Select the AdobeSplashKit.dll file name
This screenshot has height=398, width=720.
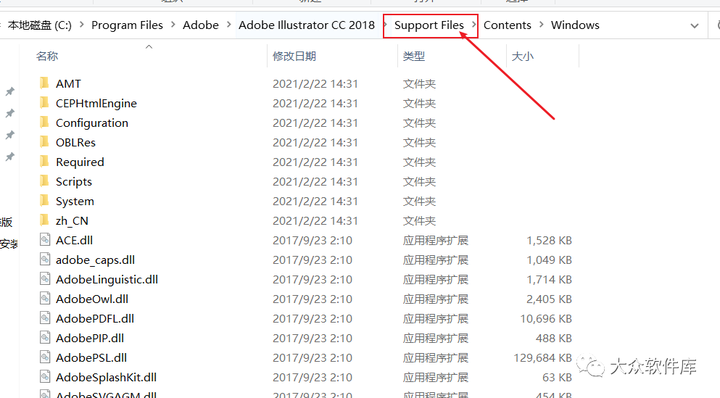pos(106,377)
